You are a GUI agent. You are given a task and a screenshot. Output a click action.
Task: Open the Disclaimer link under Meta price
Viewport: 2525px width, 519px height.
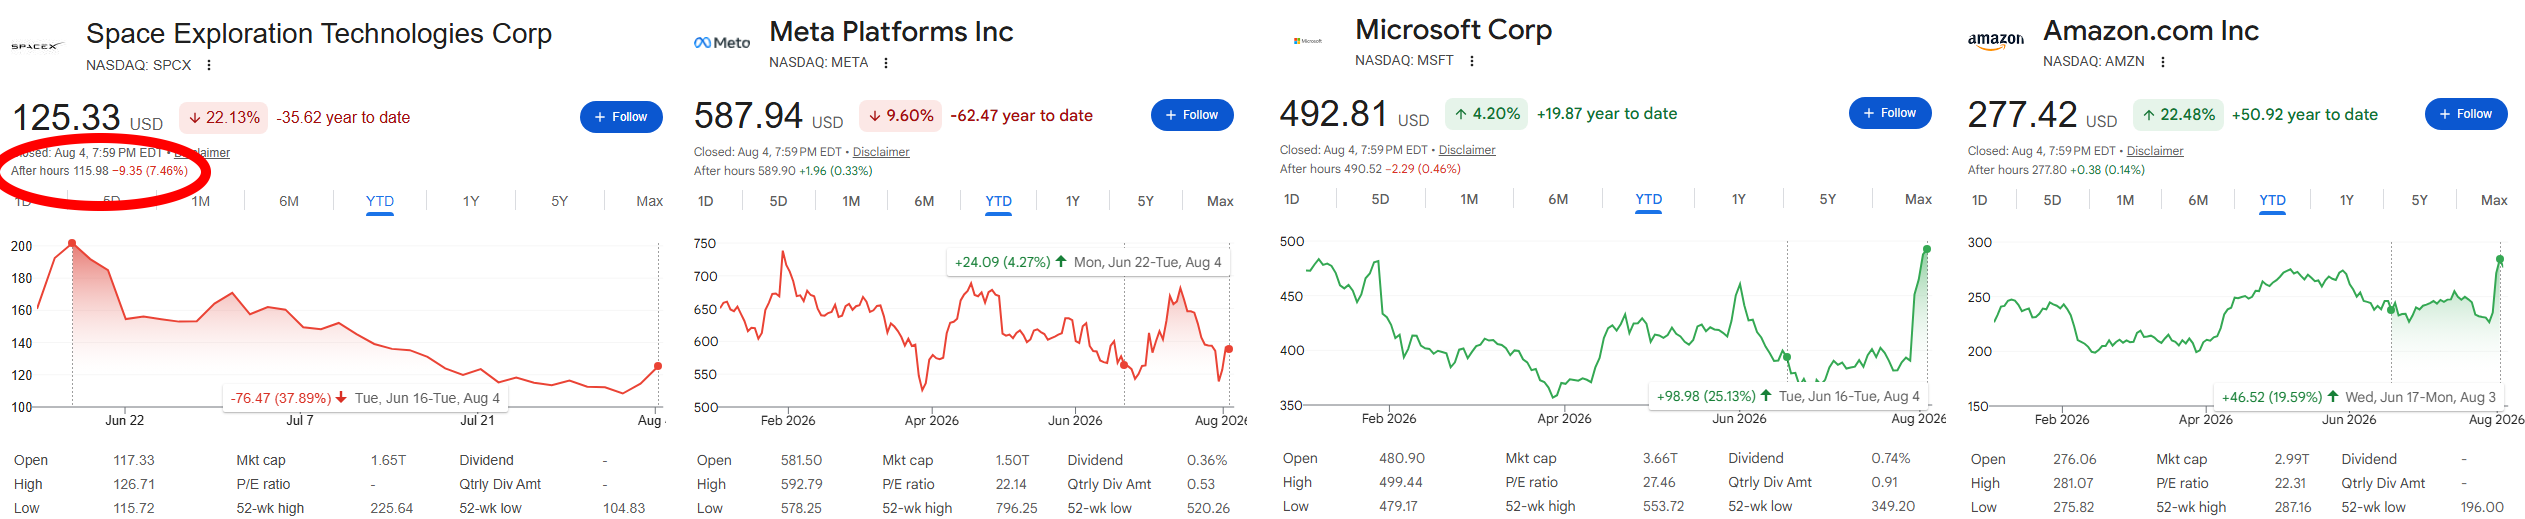pyautogui.click(x=881, y=152)
